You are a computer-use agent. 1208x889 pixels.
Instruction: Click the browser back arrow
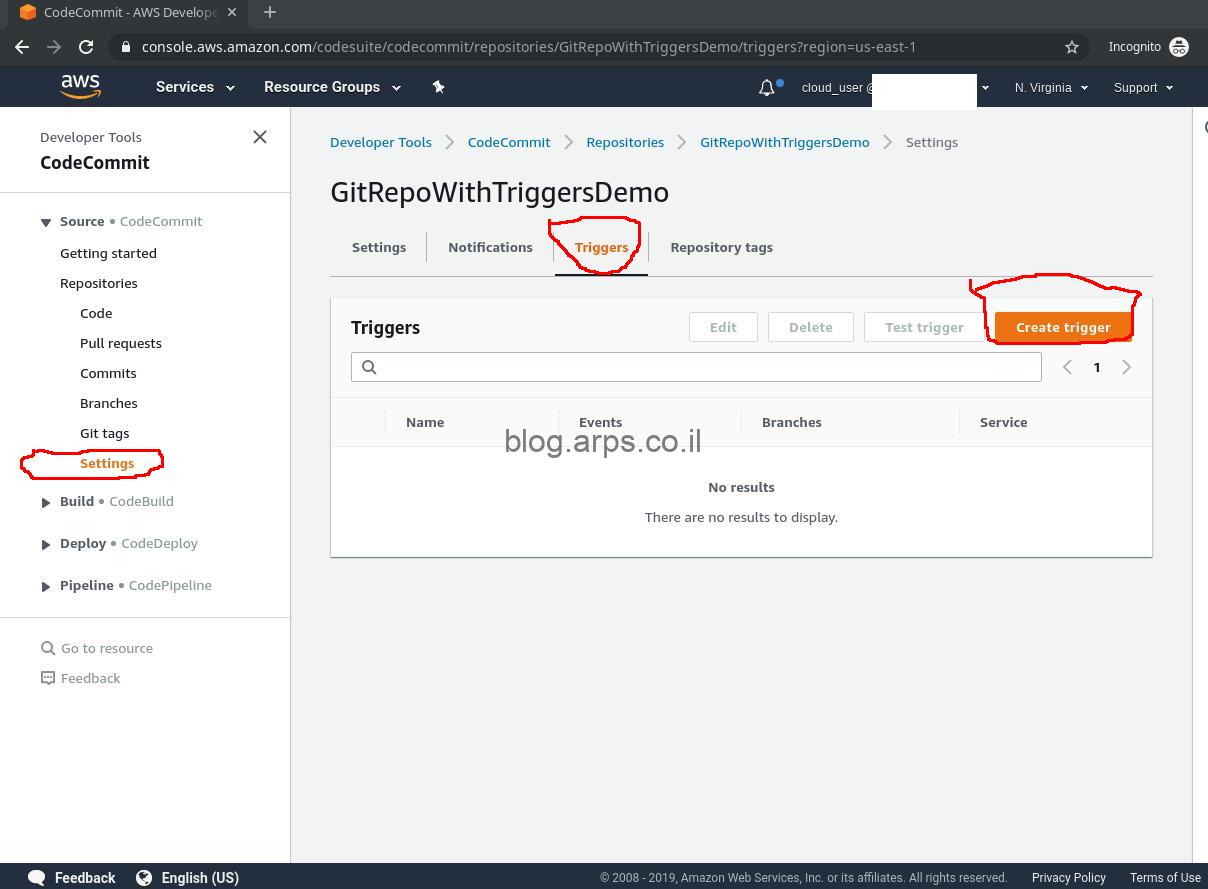(x=22, y=47)
